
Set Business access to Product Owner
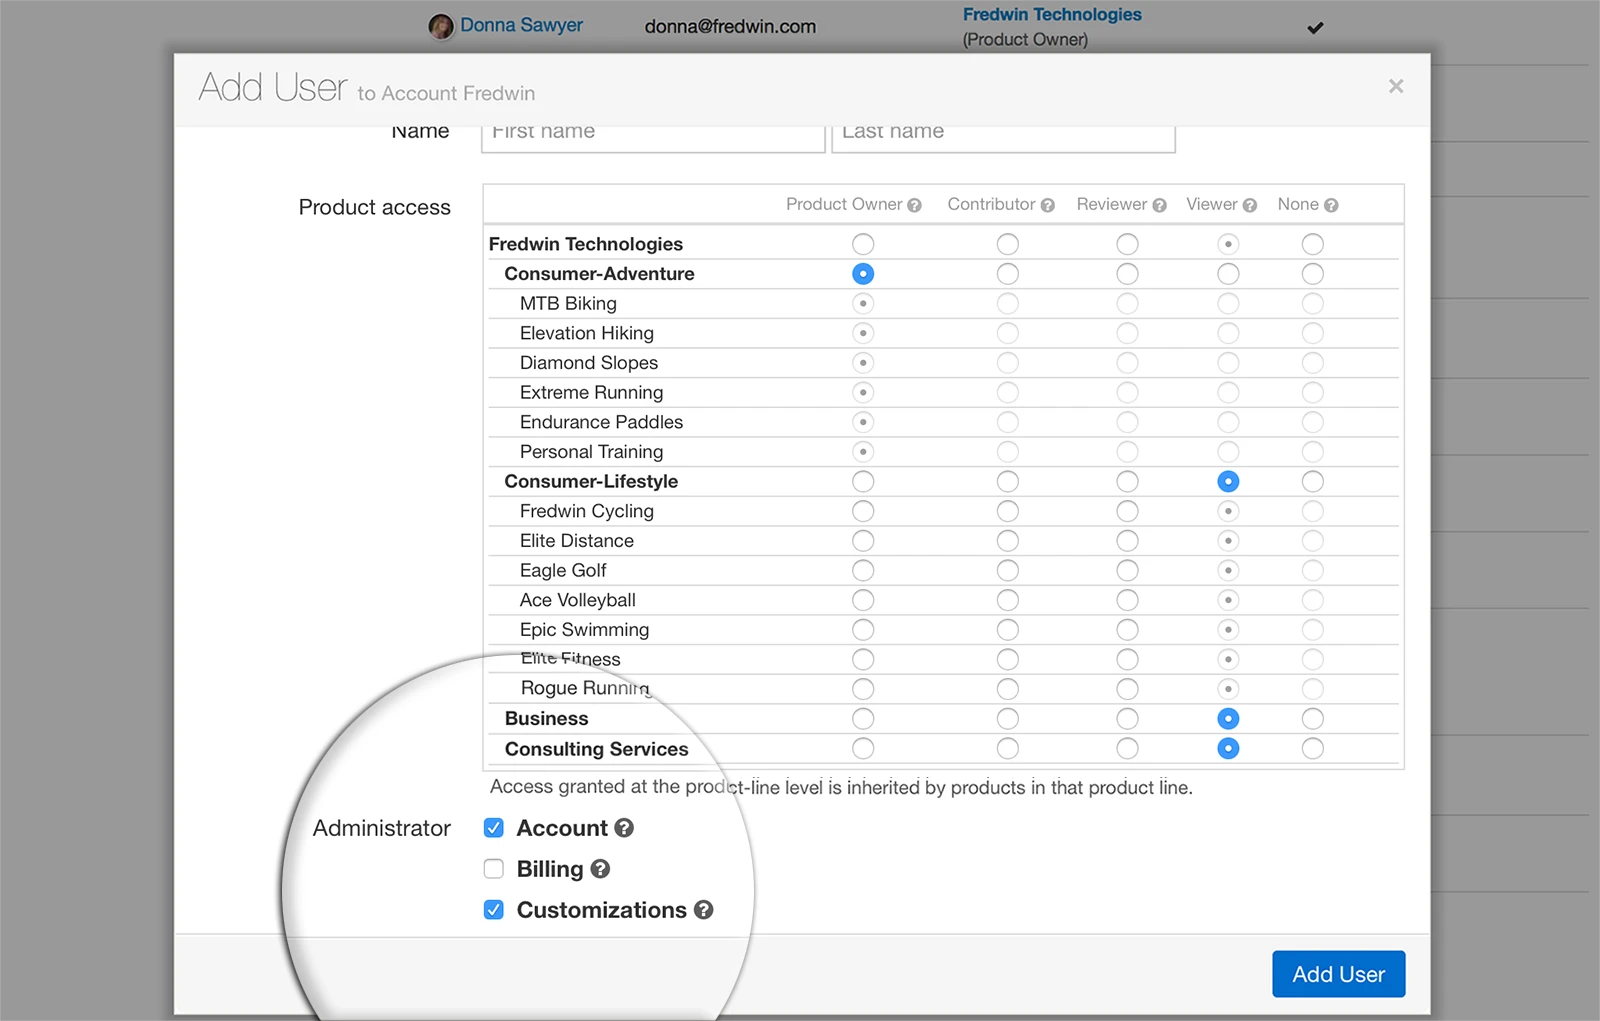(863, 719)
